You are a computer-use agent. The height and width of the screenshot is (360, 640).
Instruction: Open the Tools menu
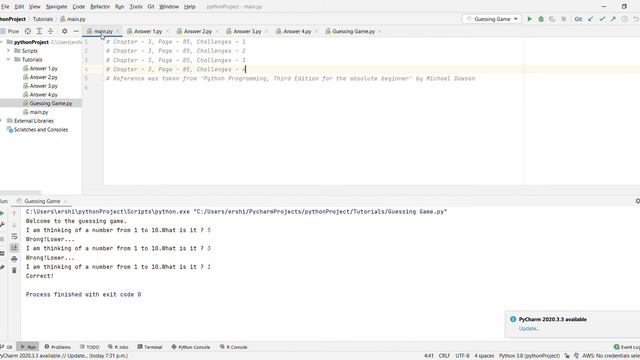click(x=136, y=7)
